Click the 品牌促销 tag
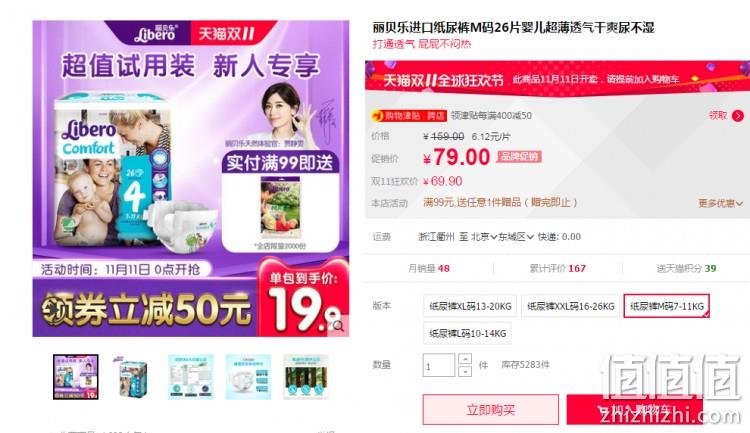Image resolution: width=750 pixels, height=433 pixels. (519, 156)
